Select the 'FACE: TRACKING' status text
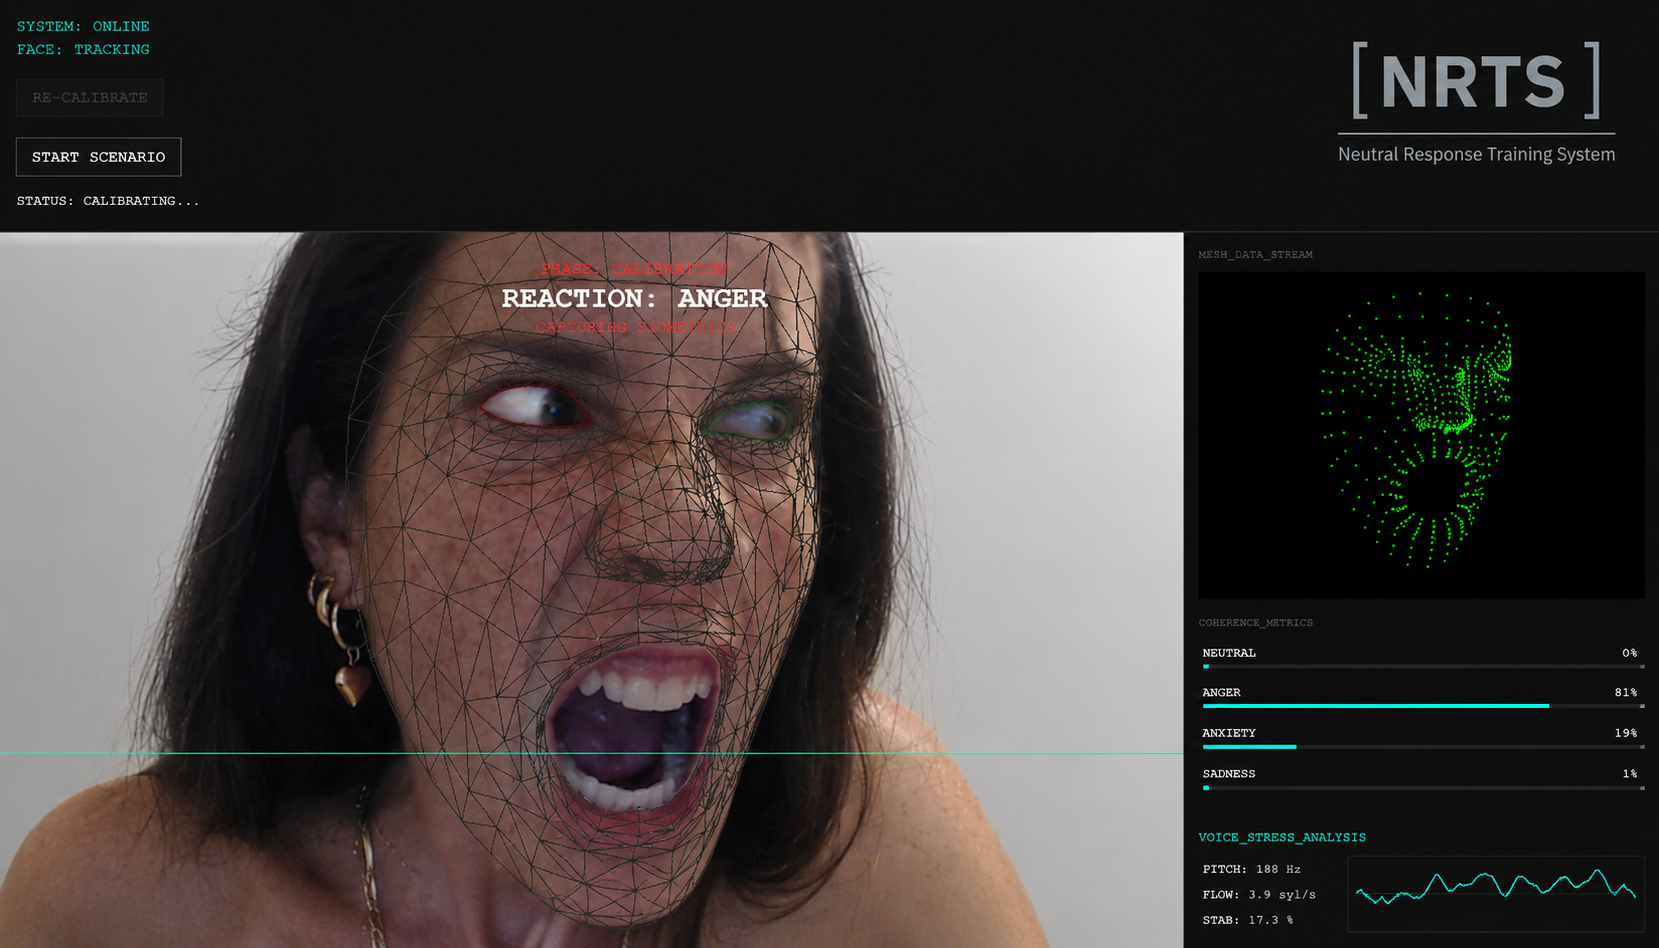The width and height of the screenshot is (1659, 948). (83, 49)
